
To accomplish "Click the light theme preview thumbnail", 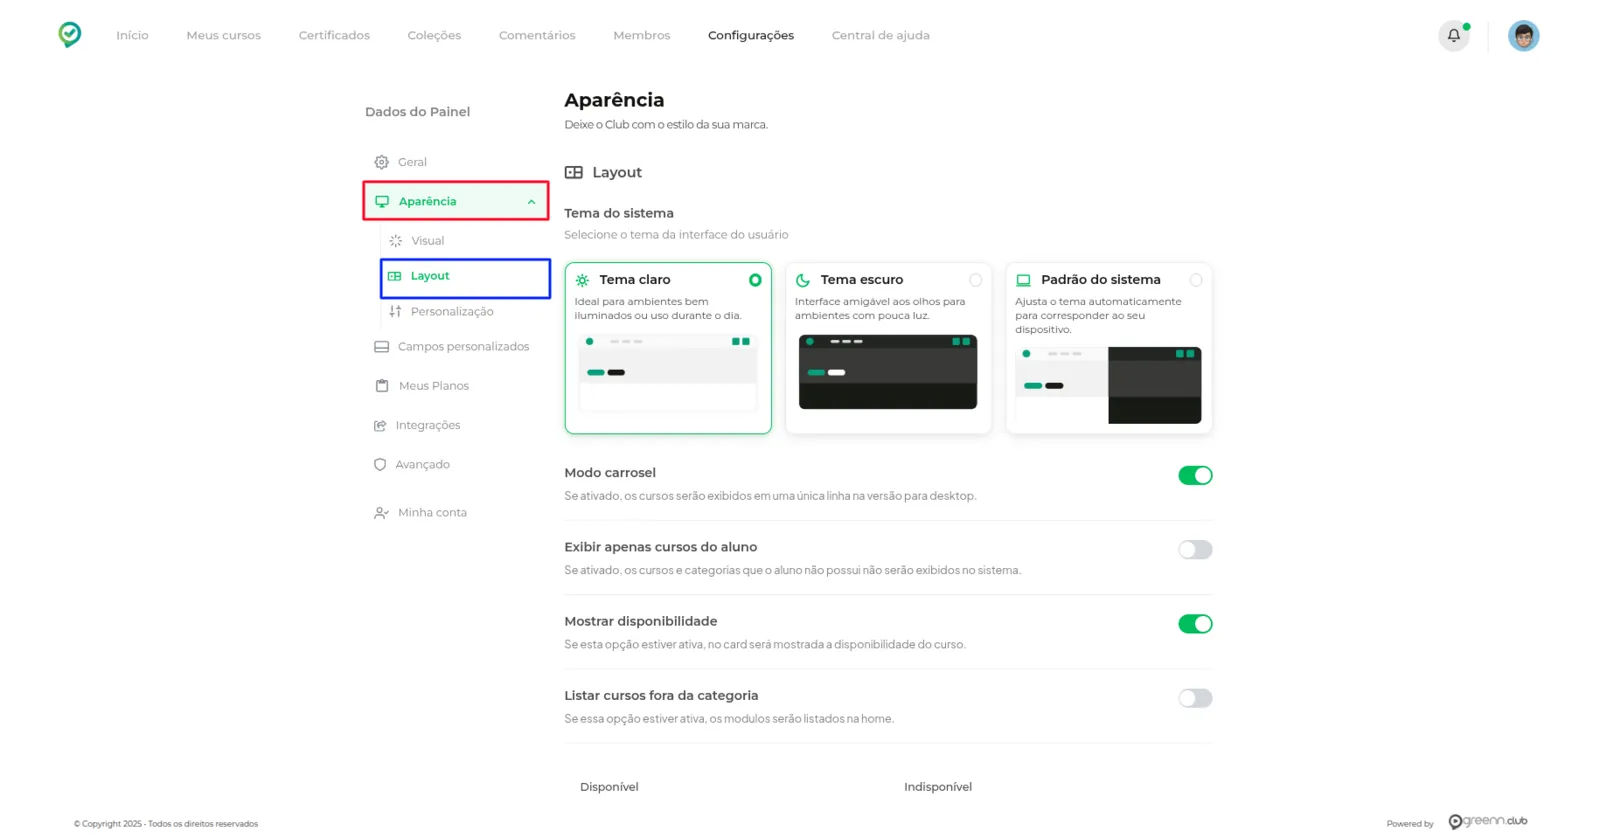I will [x=668, y=372].
